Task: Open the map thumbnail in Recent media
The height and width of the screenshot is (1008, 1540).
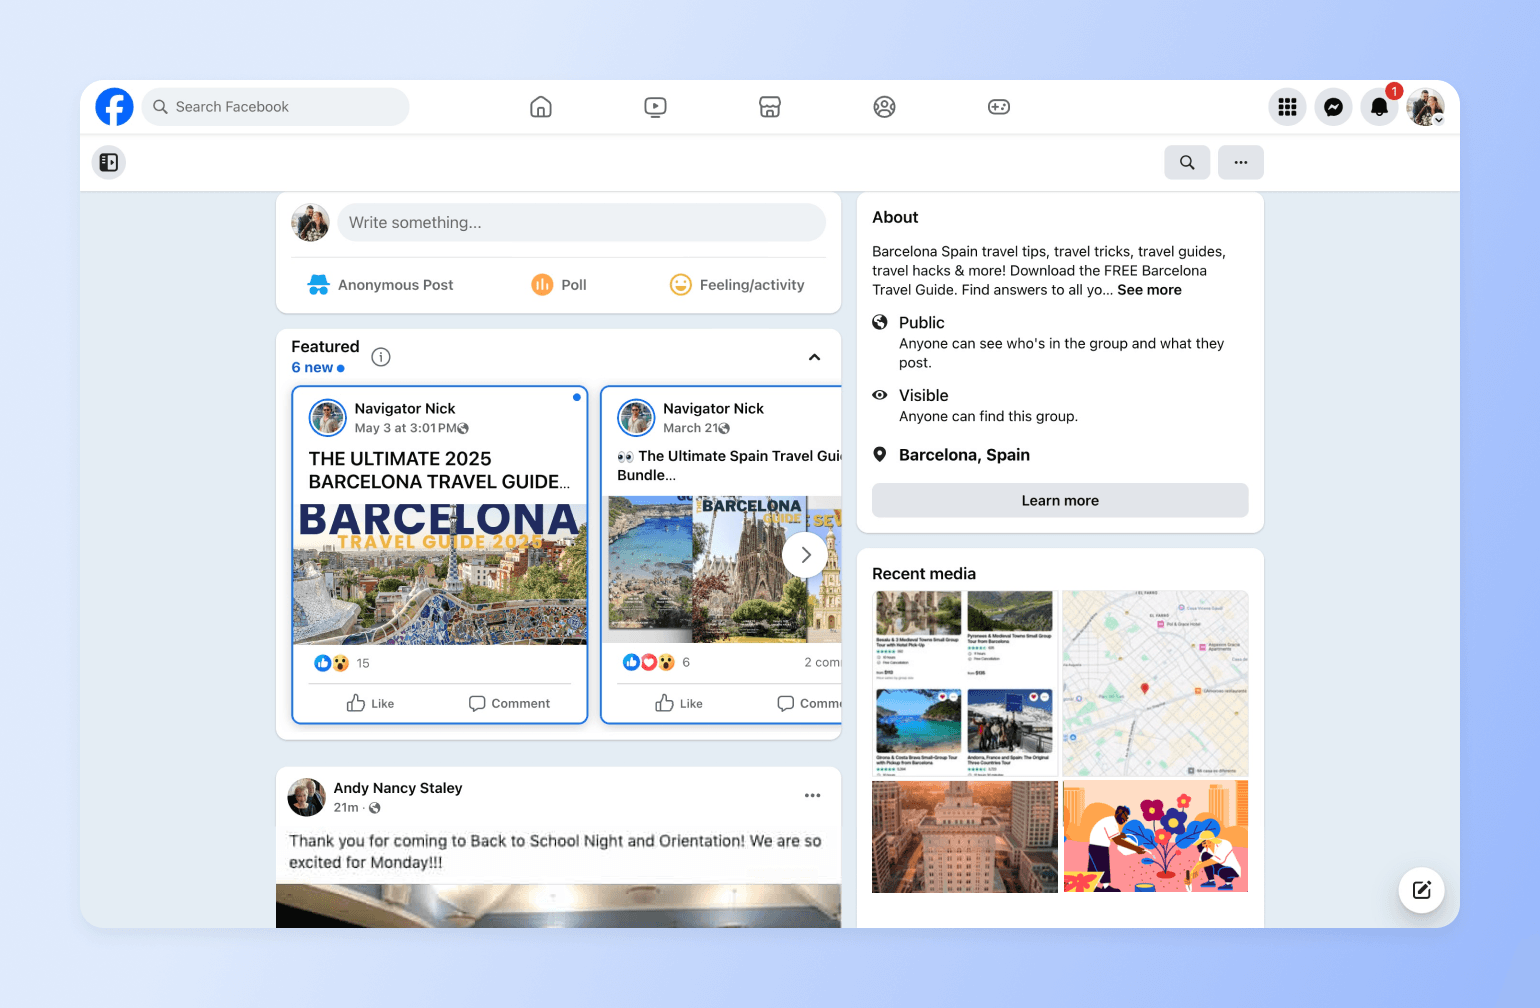Action: click(x=1155, y=683)
